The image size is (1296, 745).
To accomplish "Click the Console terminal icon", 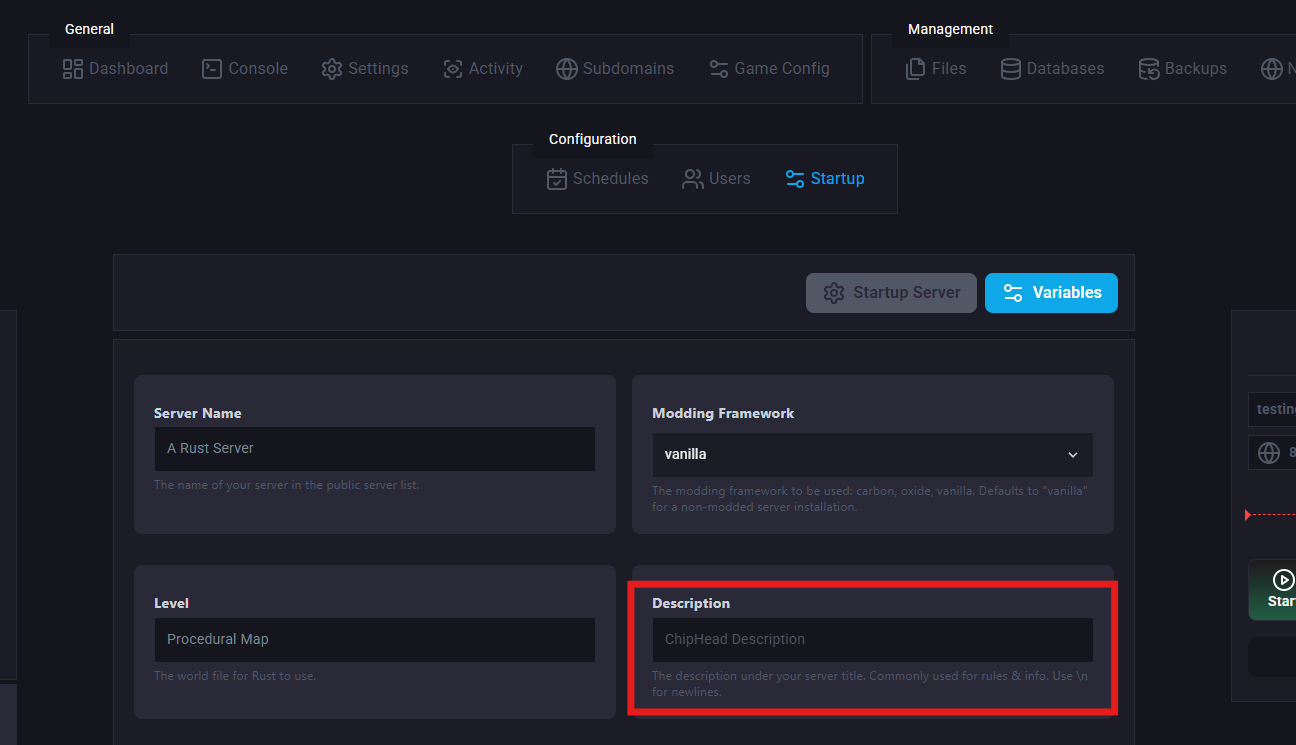I will [212, 69].
